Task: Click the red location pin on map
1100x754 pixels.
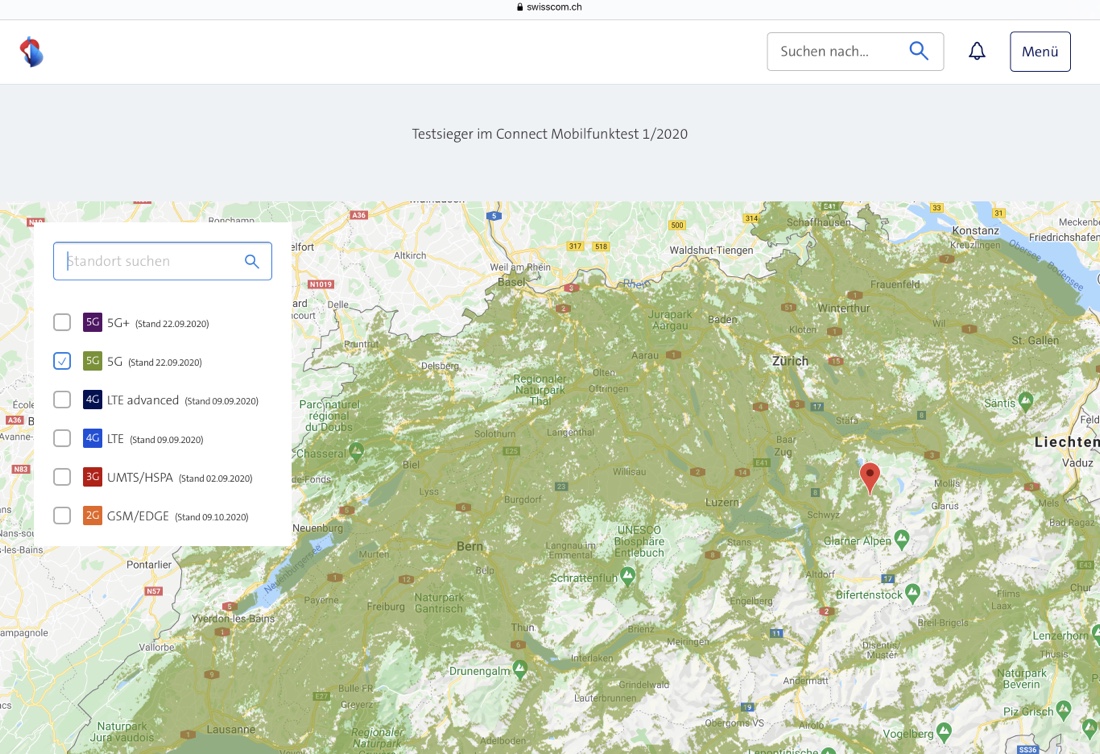Action: [x=870, y=476]
